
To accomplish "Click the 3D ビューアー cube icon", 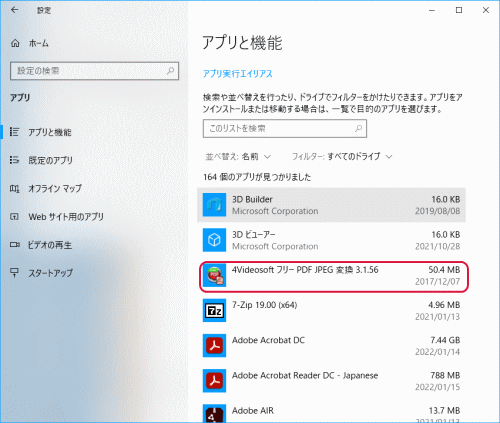I will pyautogui.click(x=214, y=240).
